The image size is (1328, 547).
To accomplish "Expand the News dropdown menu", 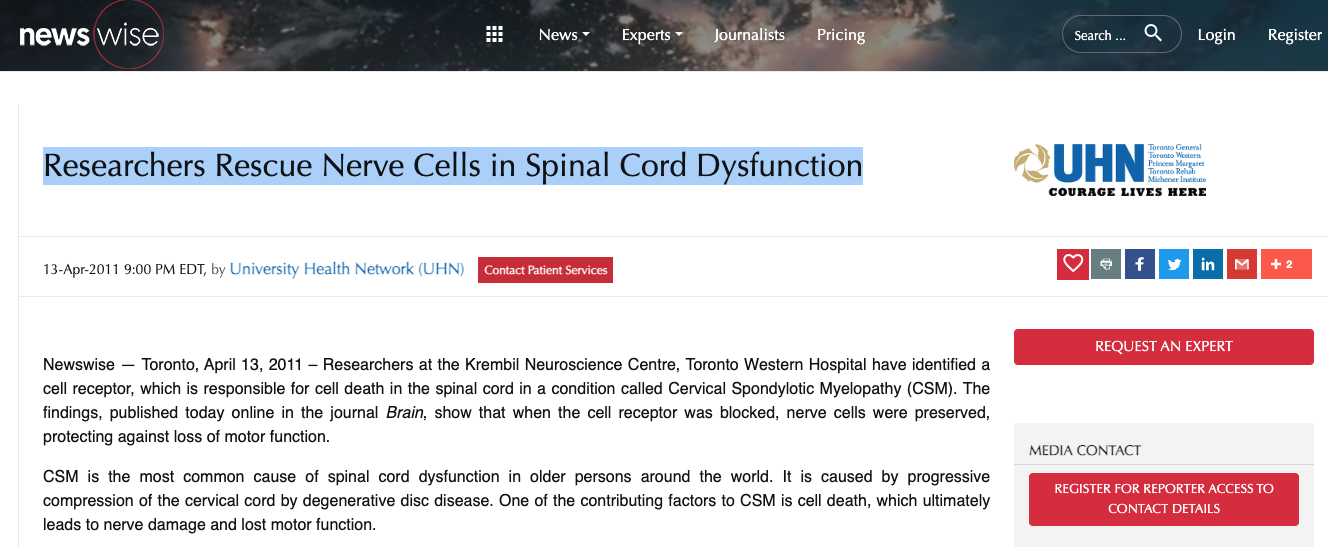I will (x=564, y=35).
